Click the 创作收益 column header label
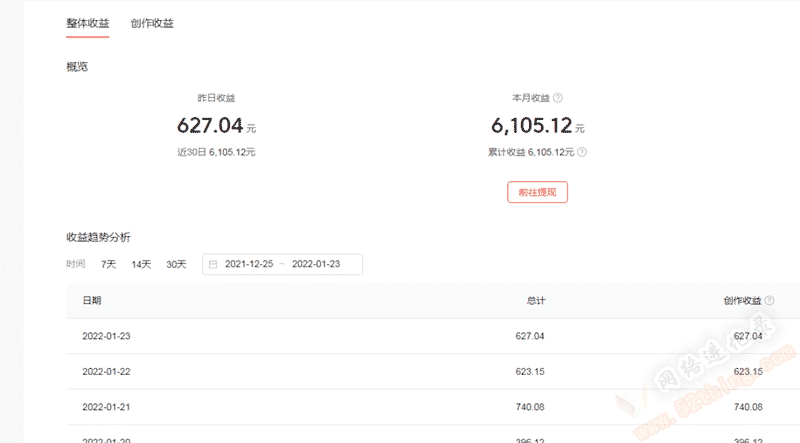Image resolution: width=800 pixels, height=443 pixels. (742, 301)
